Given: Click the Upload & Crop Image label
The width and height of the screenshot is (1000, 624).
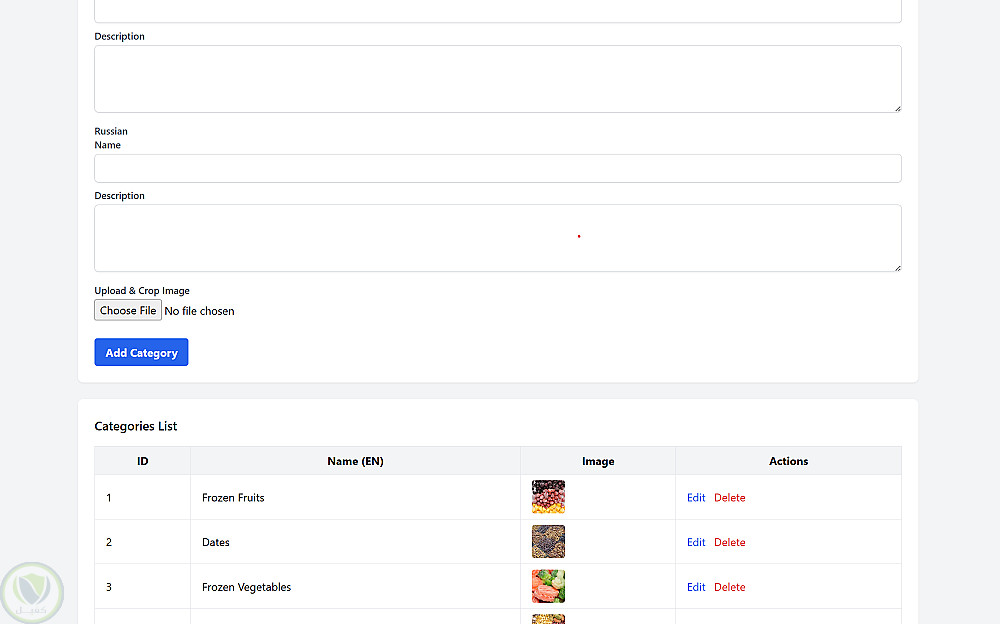Looking at the screenshot, I should coord(142,291).
